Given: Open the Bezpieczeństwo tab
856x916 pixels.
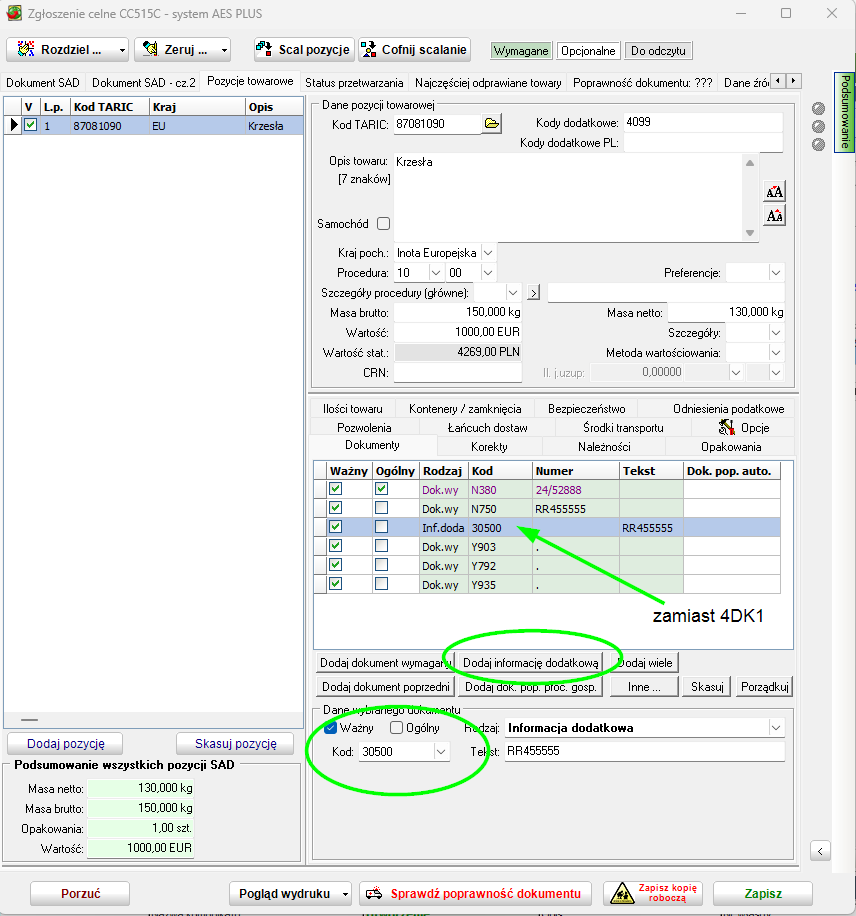Looking at the screenshot, I should tap(586, 409).
